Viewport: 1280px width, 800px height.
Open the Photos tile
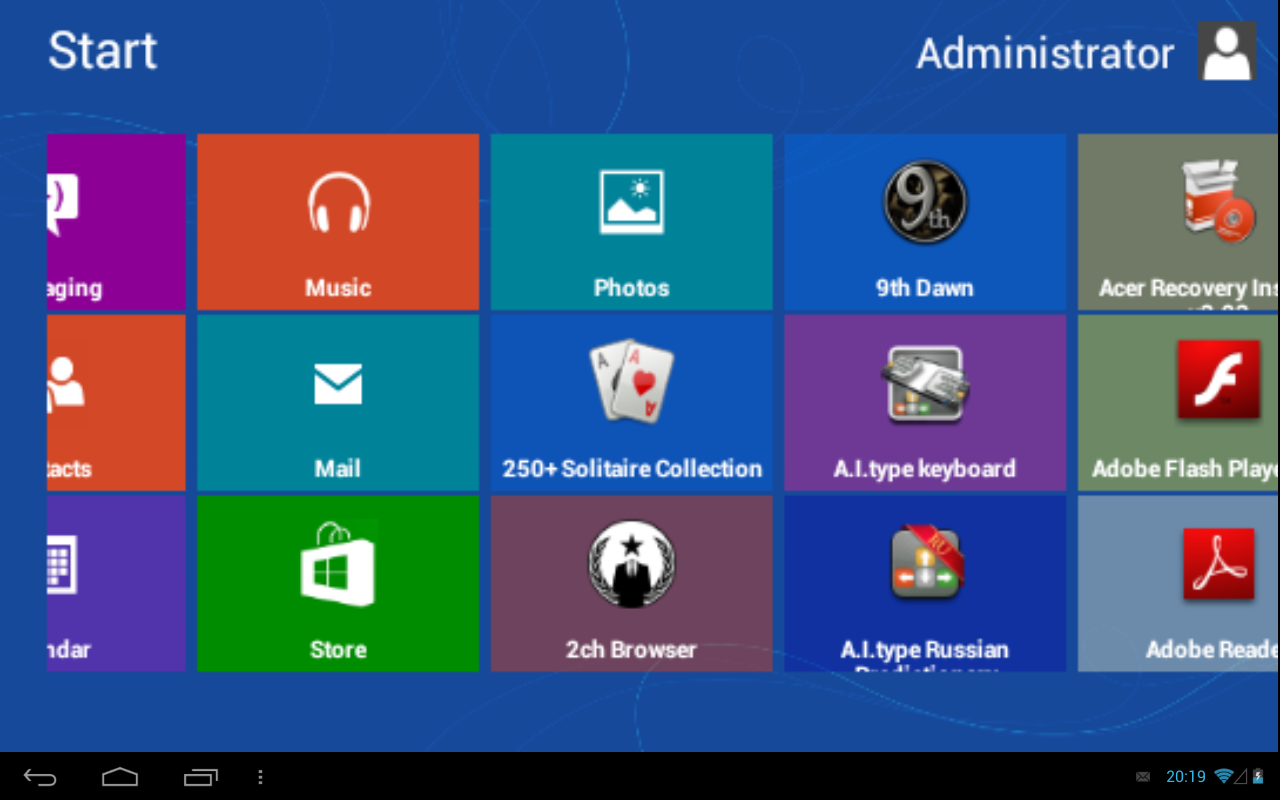pyautogui.click(x=631, y=222)
